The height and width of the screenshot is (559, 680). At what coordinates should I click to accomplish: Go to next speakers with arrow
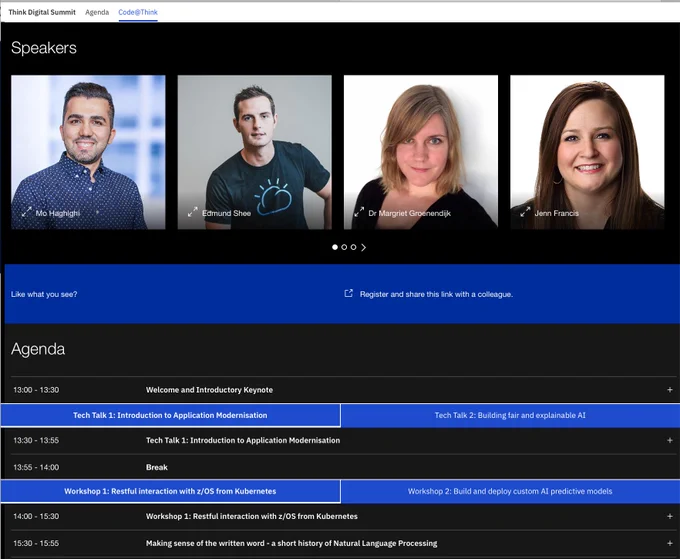point(363,247)
